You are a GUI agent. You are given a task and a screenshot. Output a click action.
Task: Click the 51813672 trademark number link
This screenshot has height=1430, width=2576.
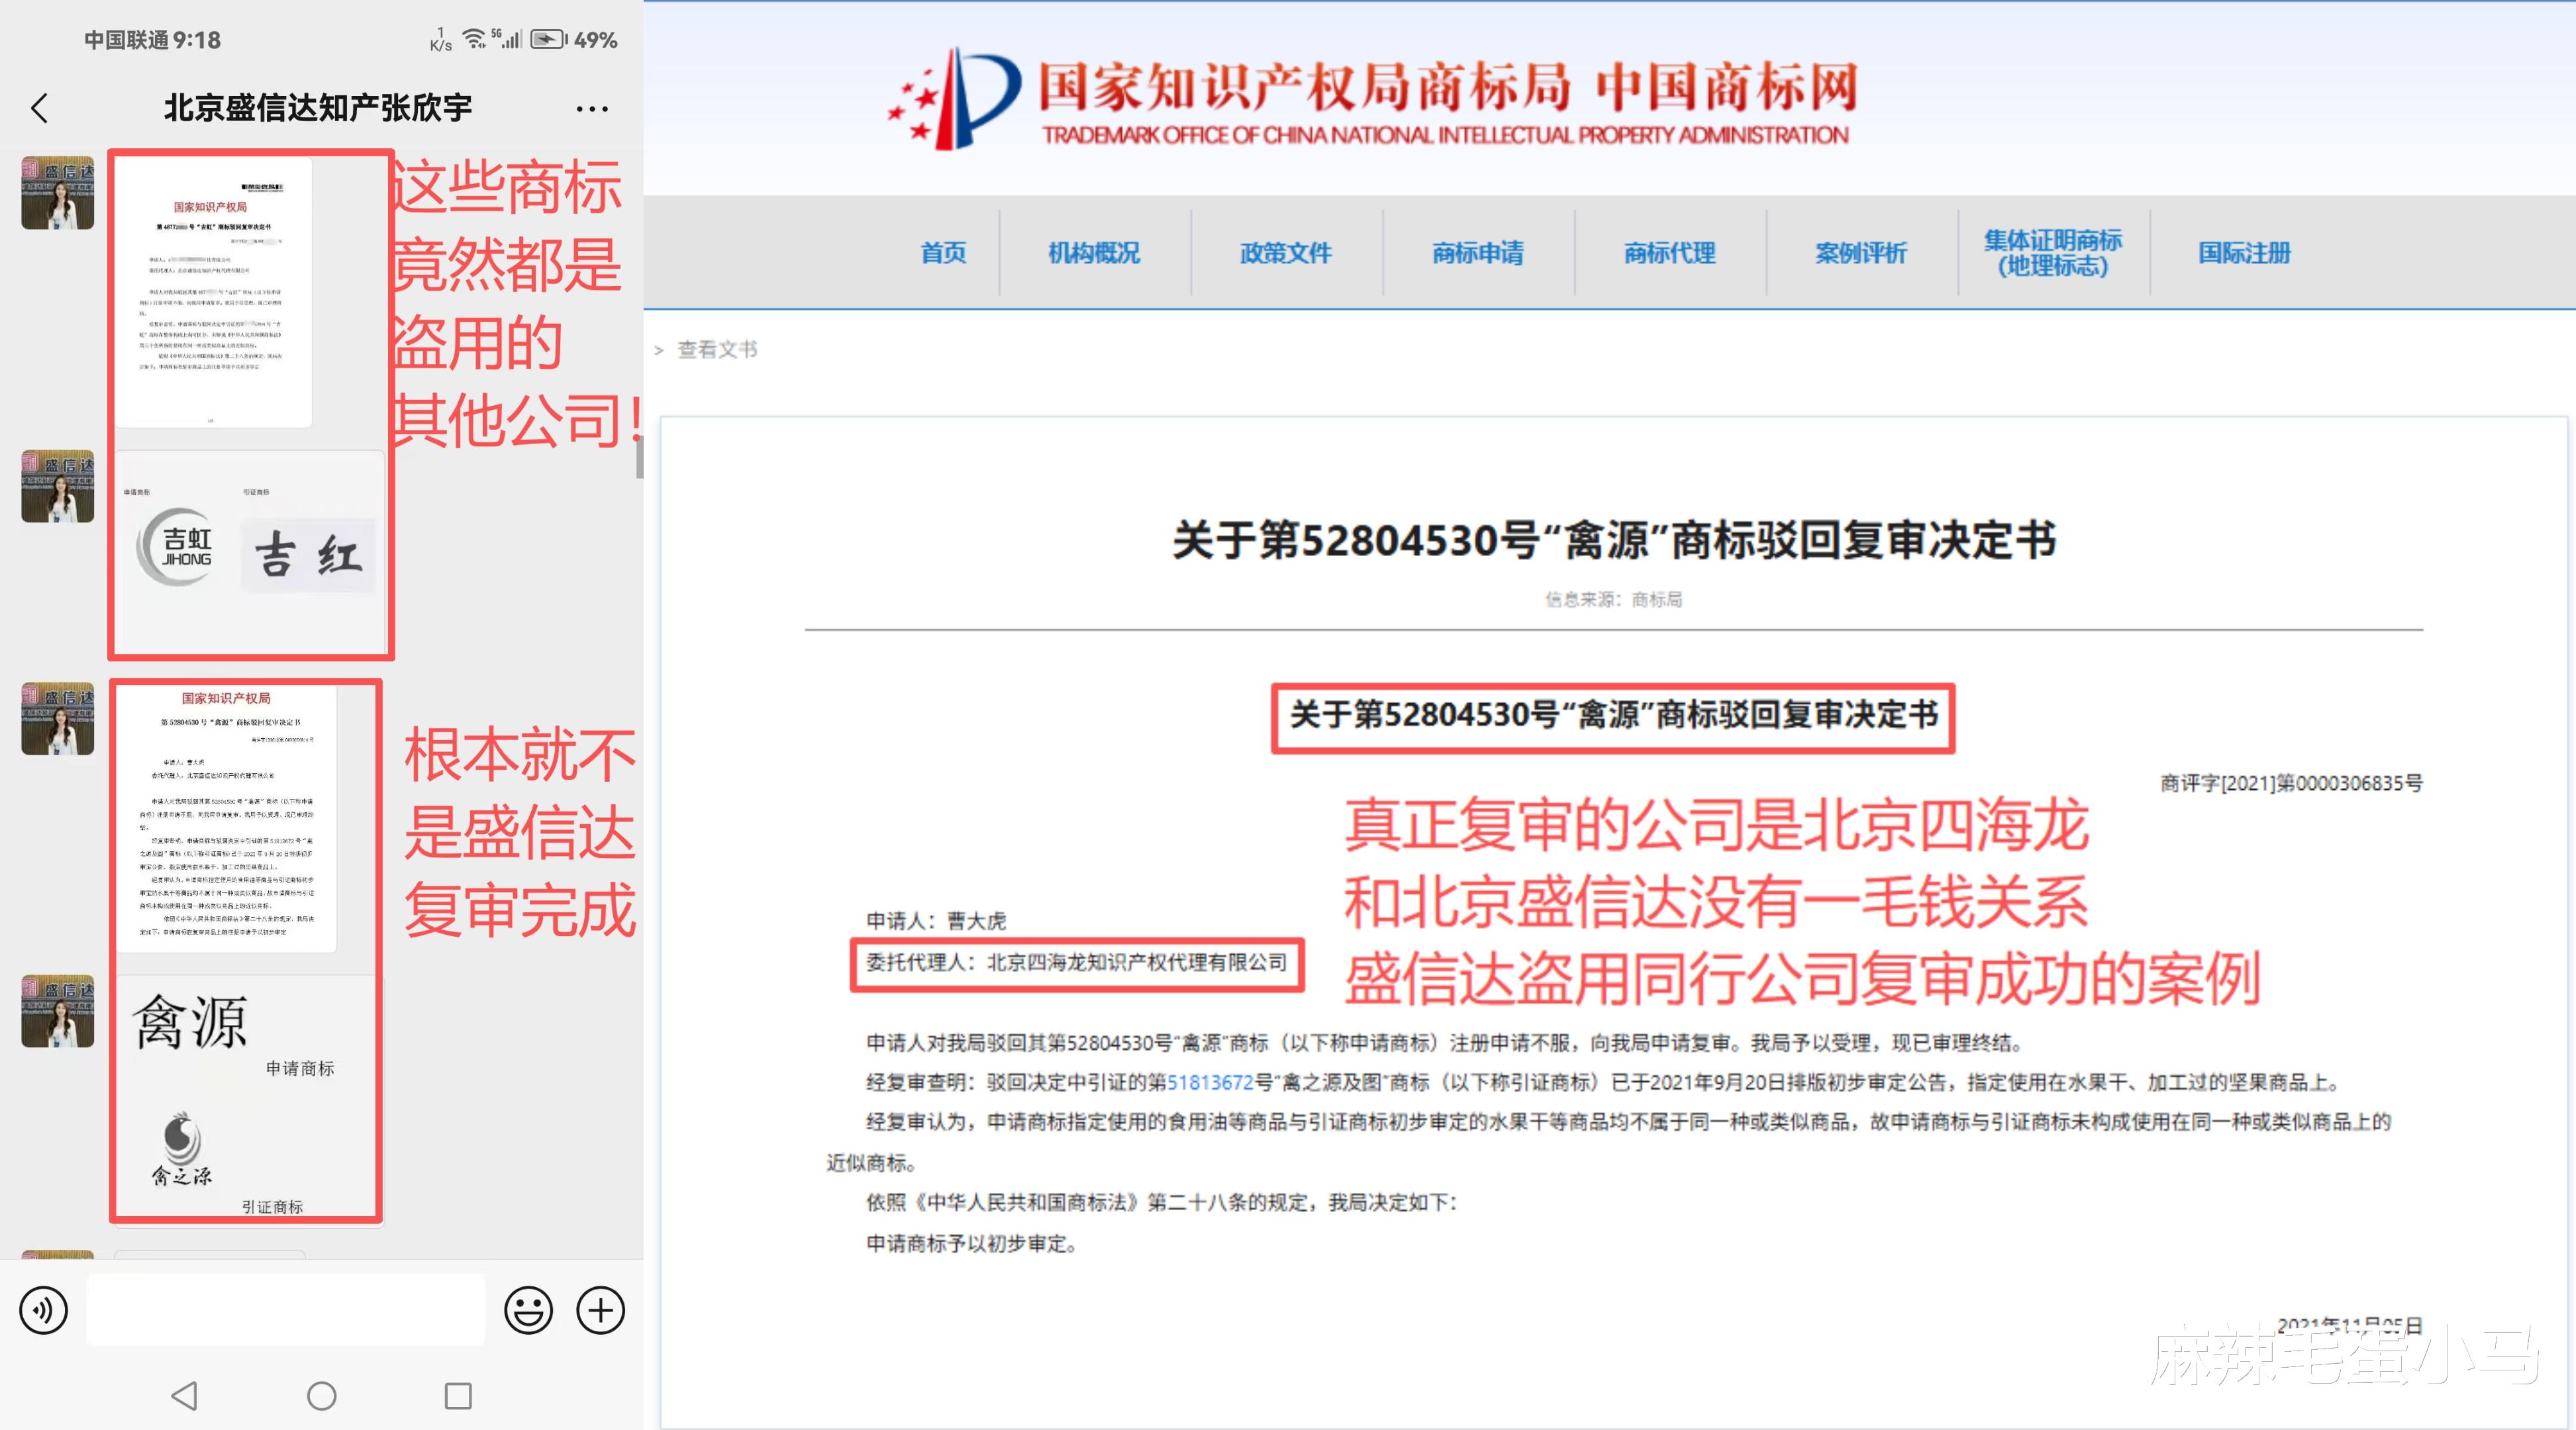coord(1210,1082)
